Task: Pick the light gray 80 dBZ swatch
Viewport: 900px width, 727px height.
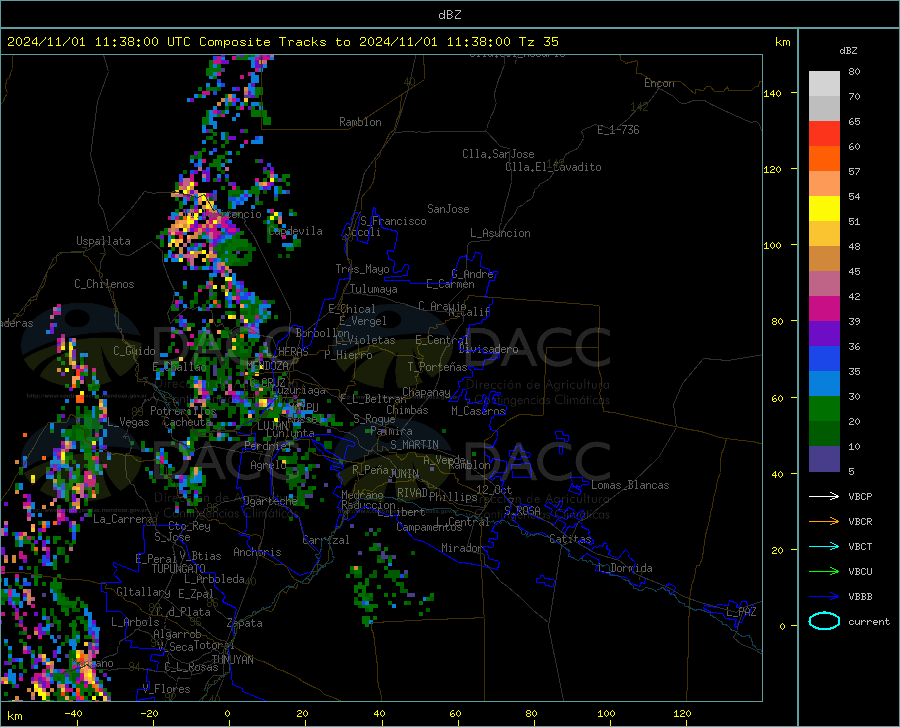Action: 824,84
